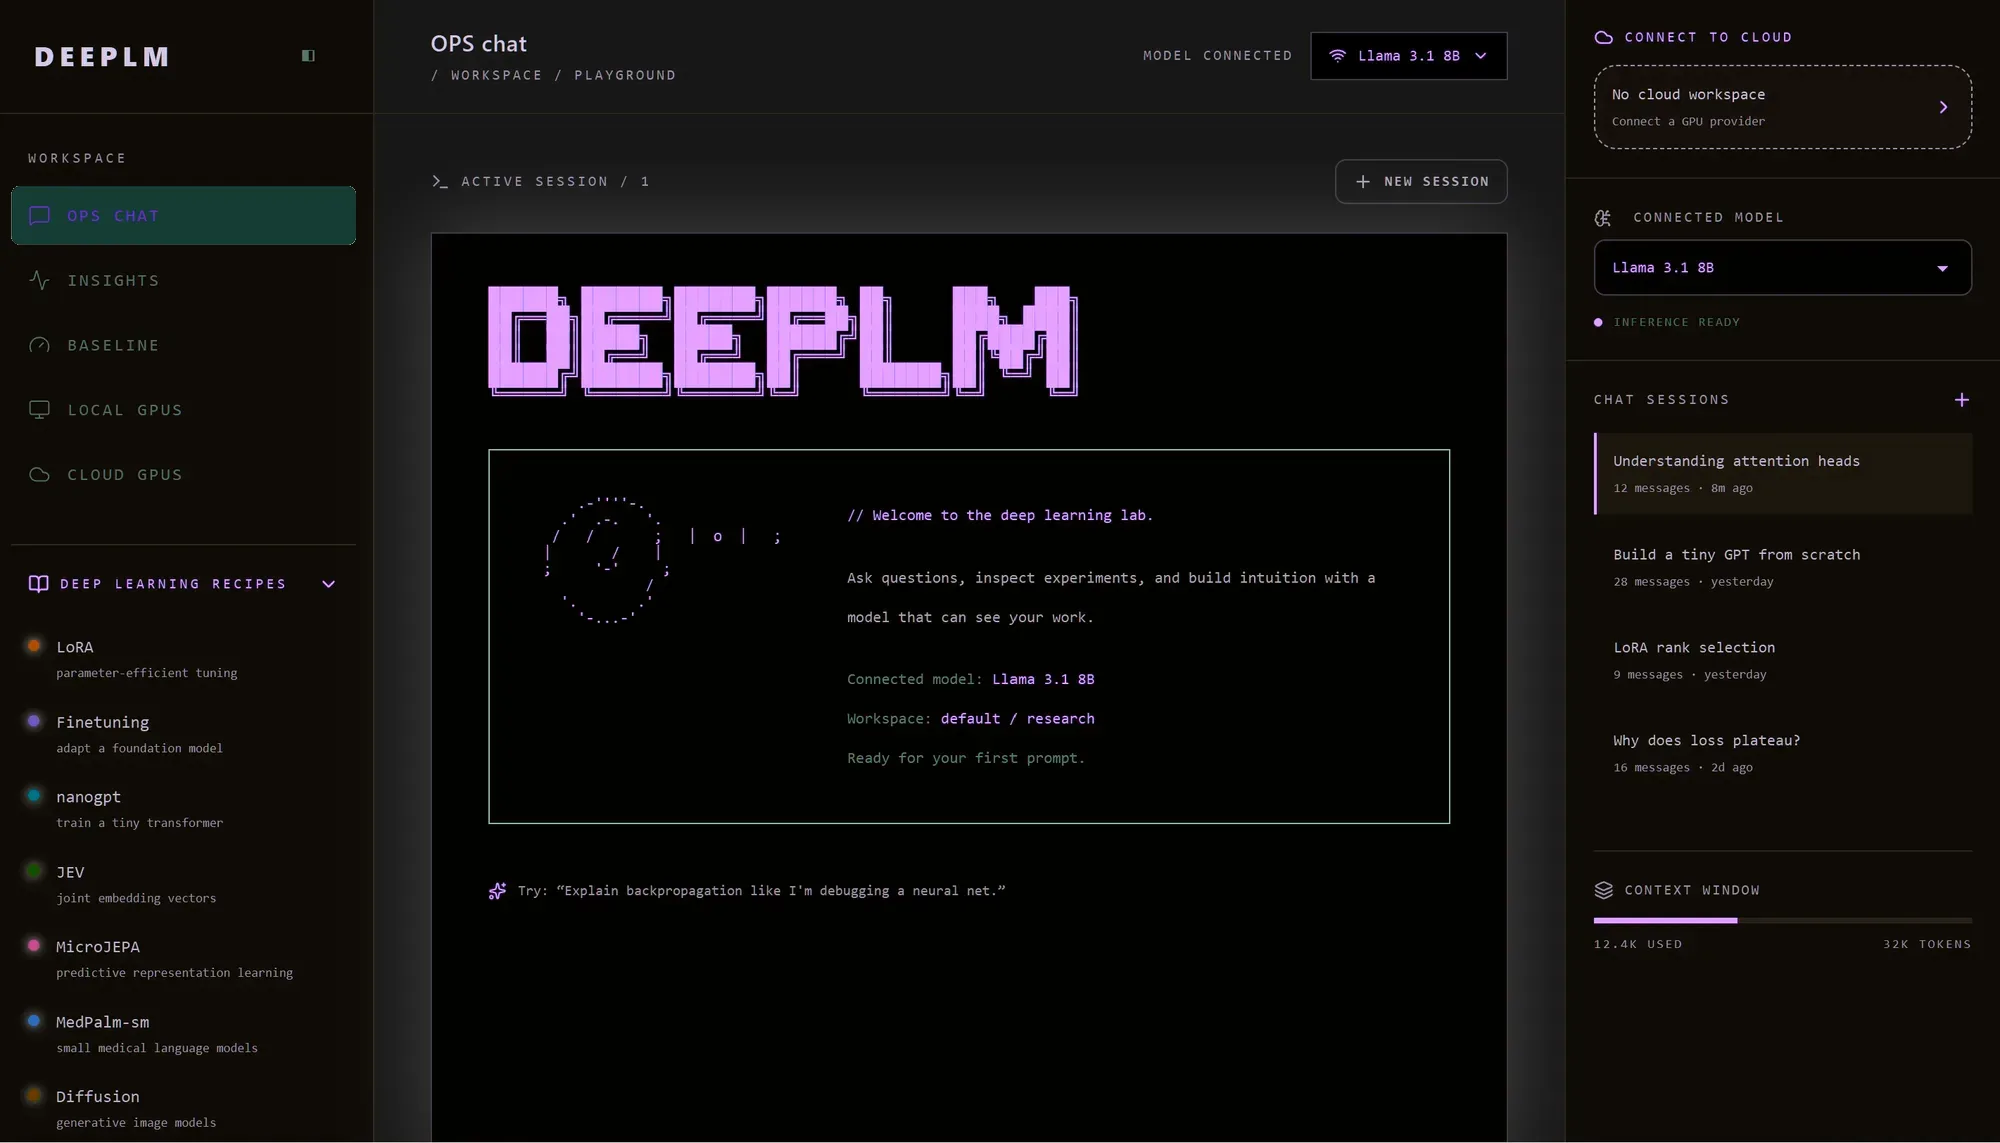The image size is (2000, 1143).
Task: Select OPS Chat in the workspace menu
Action: [x=183, y=216]
